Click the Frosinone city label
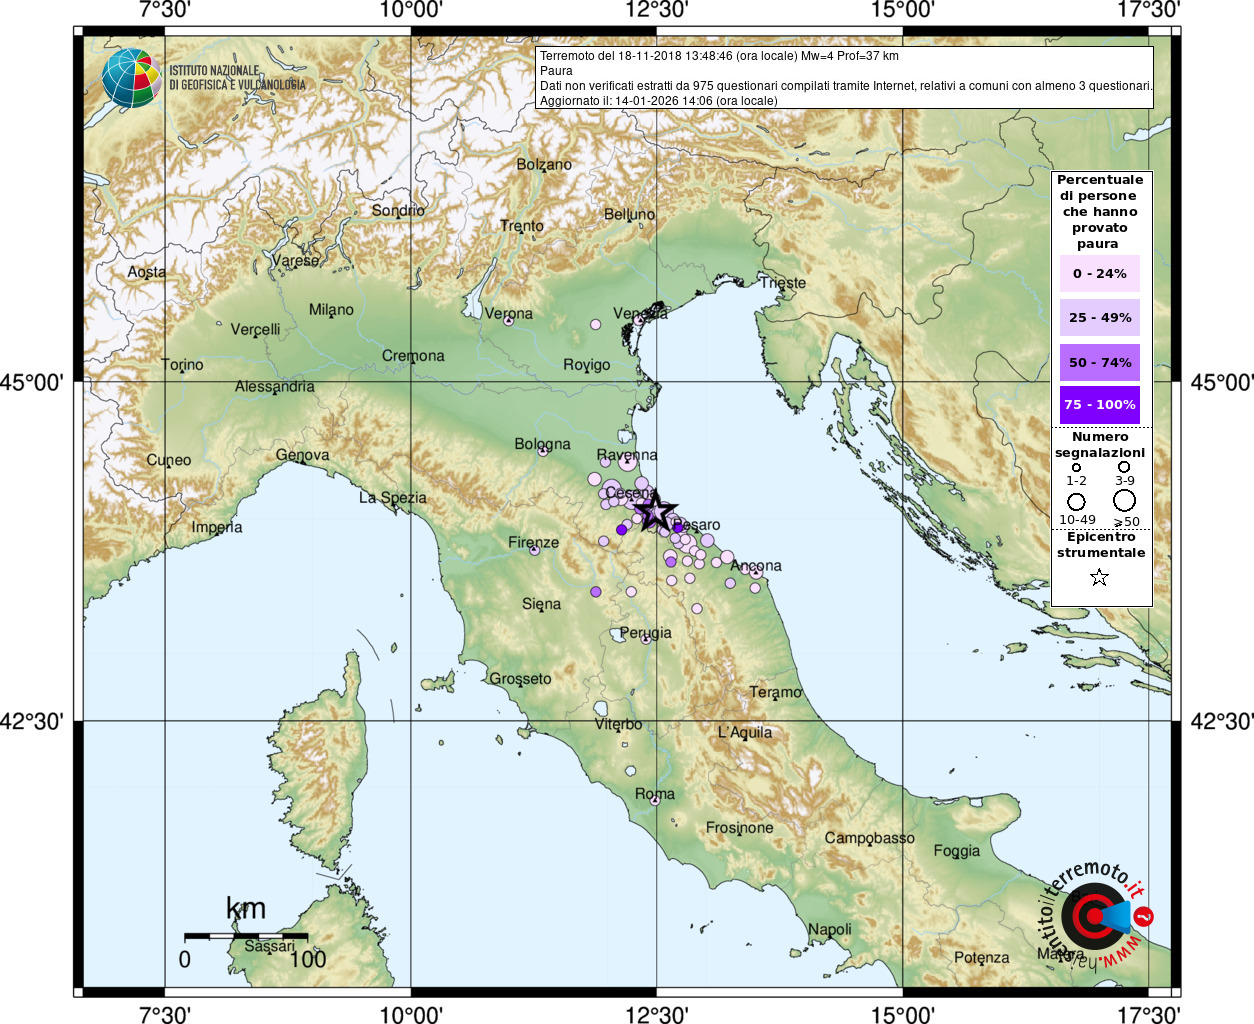 point(740,828)
